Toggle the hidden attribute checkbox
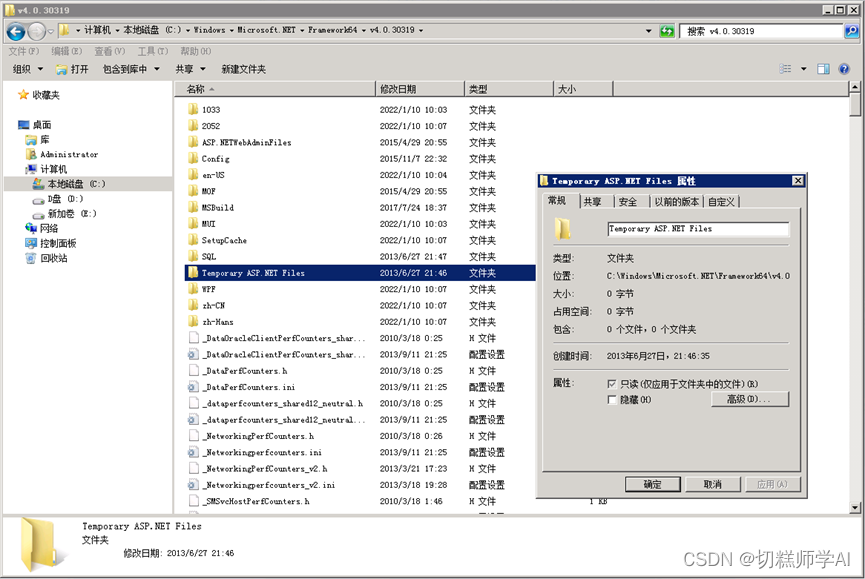This screenshot has height=579, width=865. coord(611,400)
